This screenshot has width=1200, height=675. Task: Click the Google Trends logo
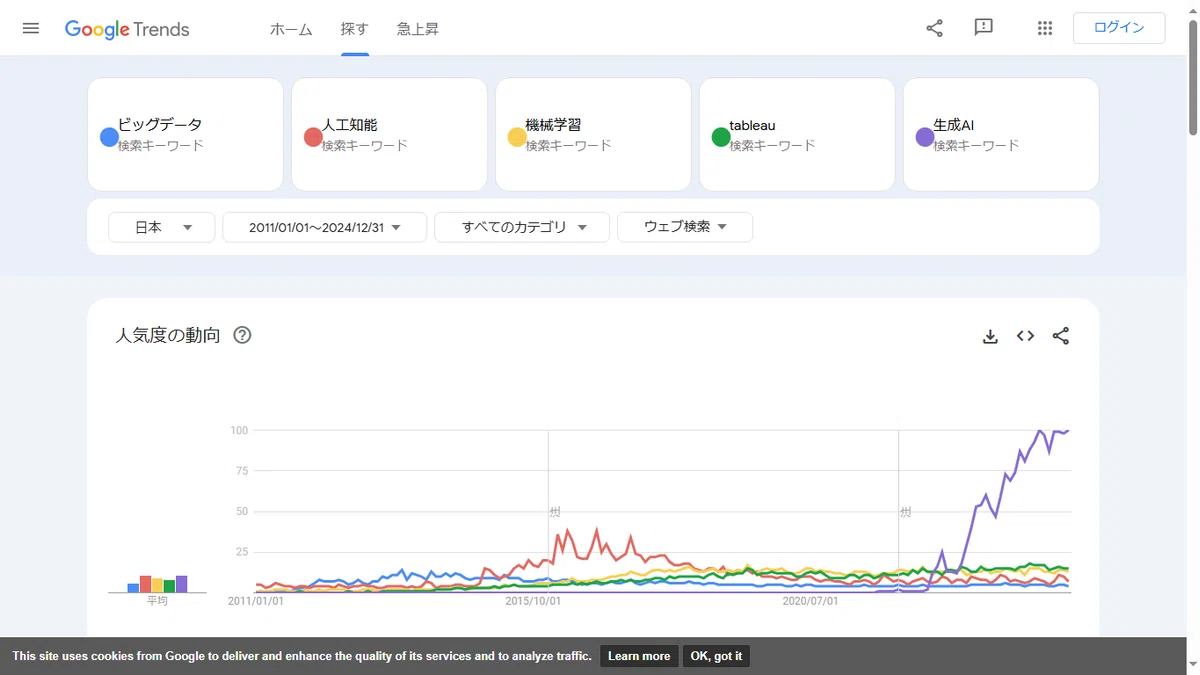pos(127,29)
